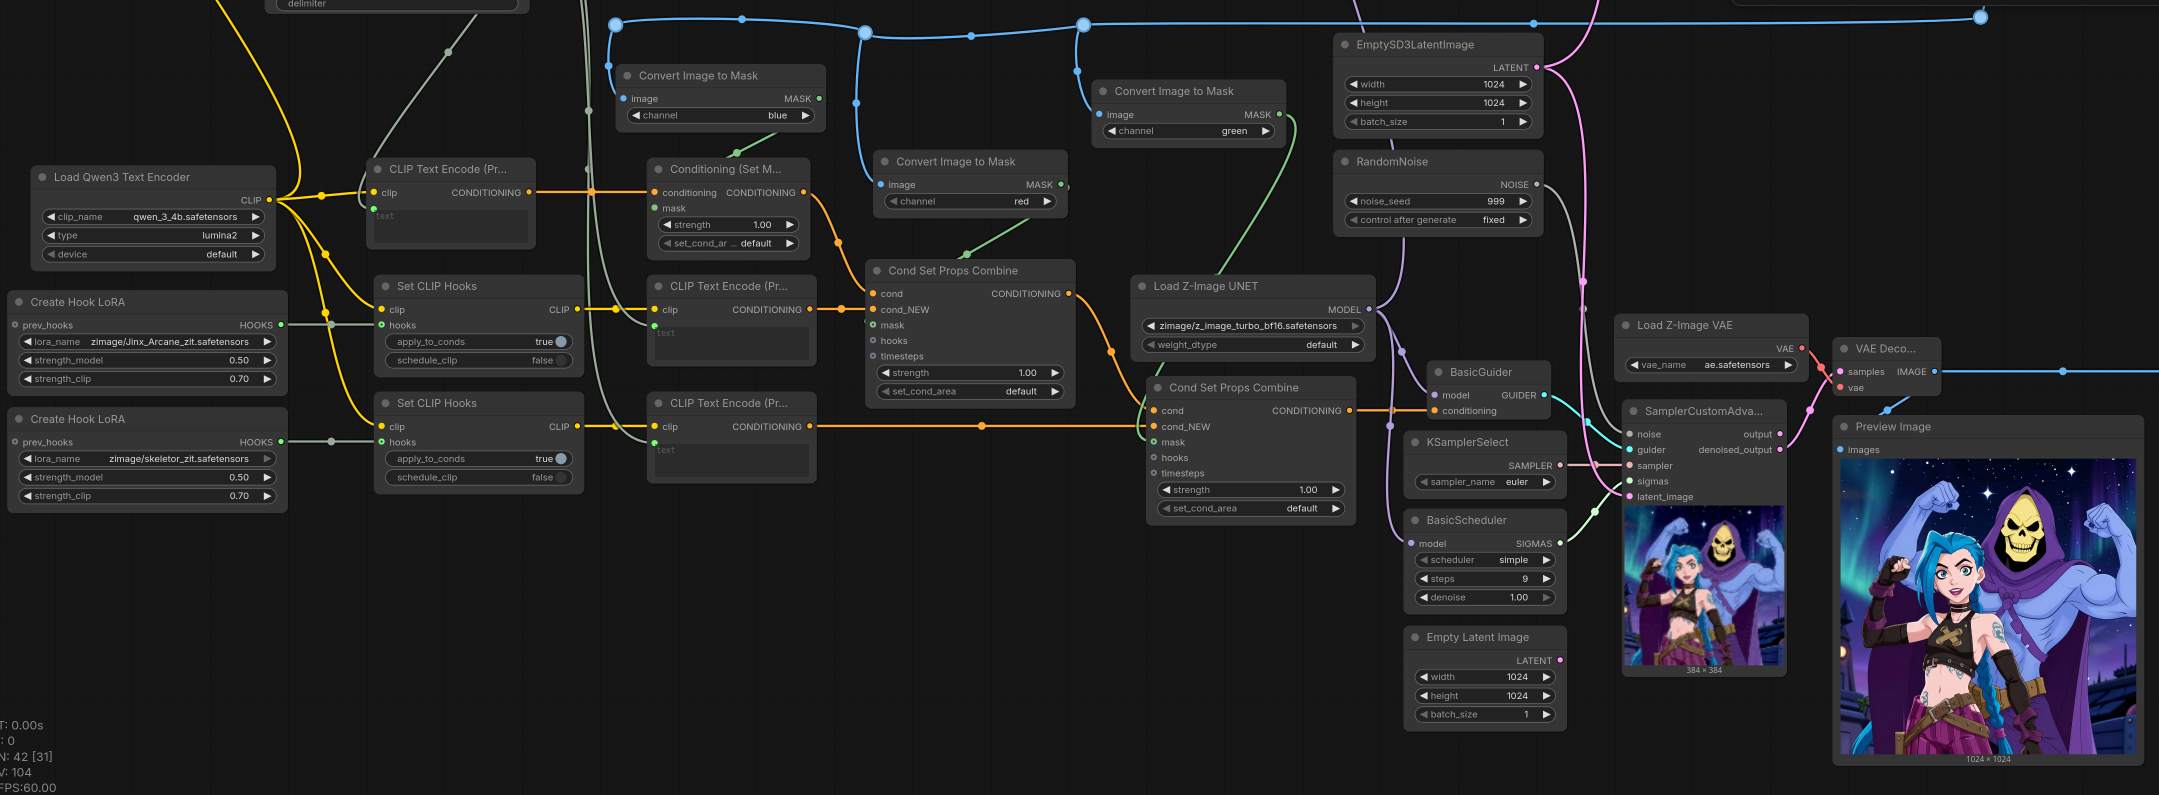This screenshot has height=795, width=2159.
Task: Toggle schedule_clip in the lower Set CLIP Hooks node
Action: pyautogui.click(x=478, y=477)
